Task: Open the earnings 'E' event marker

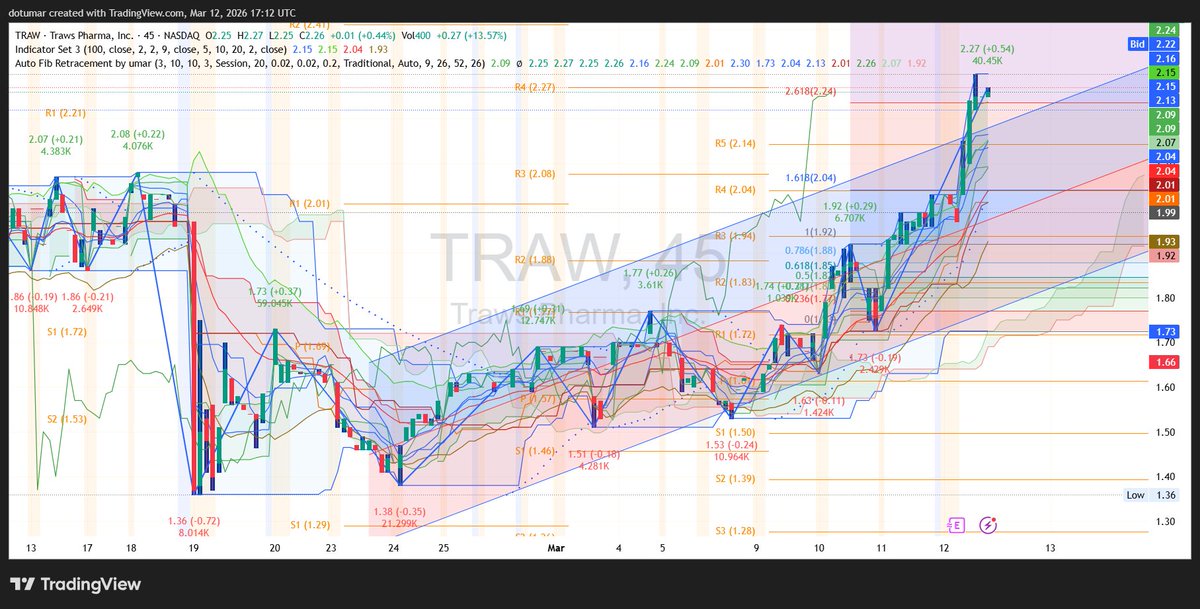Action: point(955,524)
